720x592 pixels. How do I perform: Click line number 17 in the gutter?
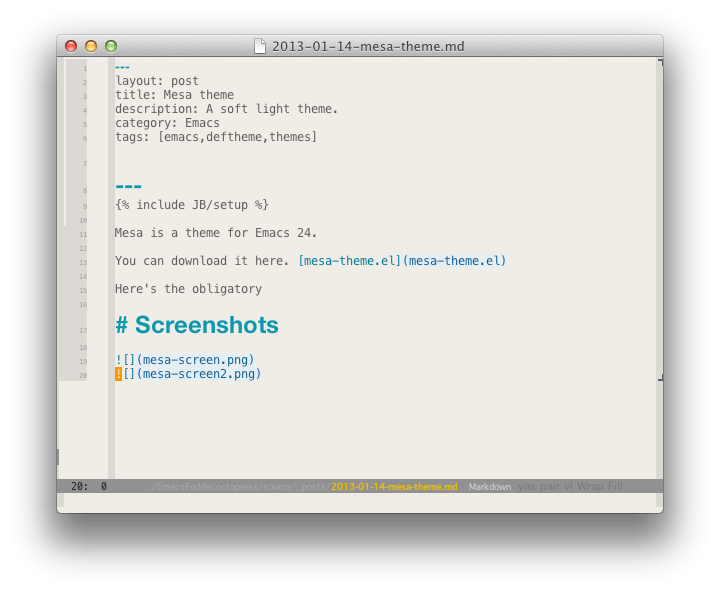pyautogui.click(x=83, y=331)
